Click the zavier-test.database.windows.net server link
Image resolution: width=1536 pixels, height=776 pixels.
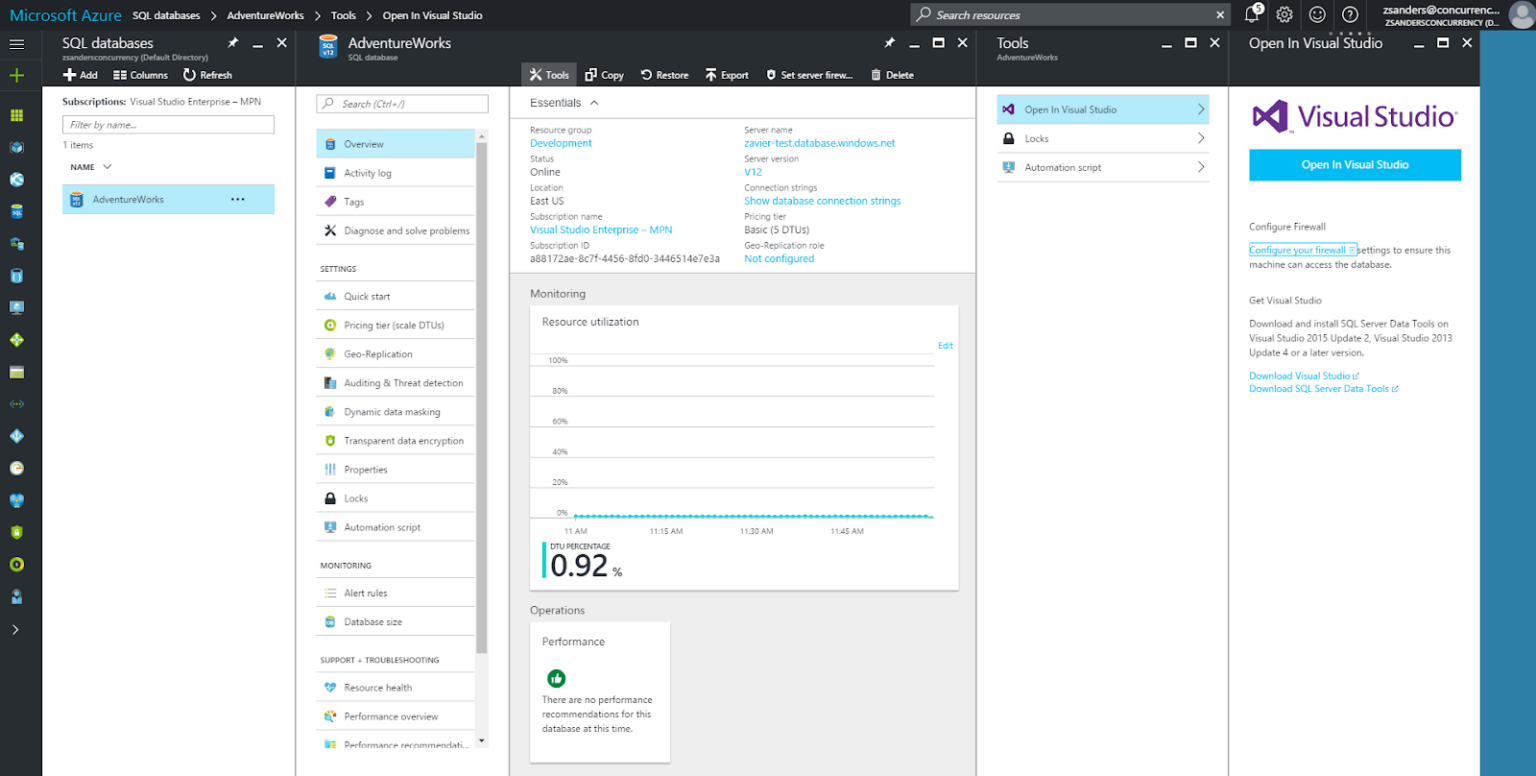820,143
